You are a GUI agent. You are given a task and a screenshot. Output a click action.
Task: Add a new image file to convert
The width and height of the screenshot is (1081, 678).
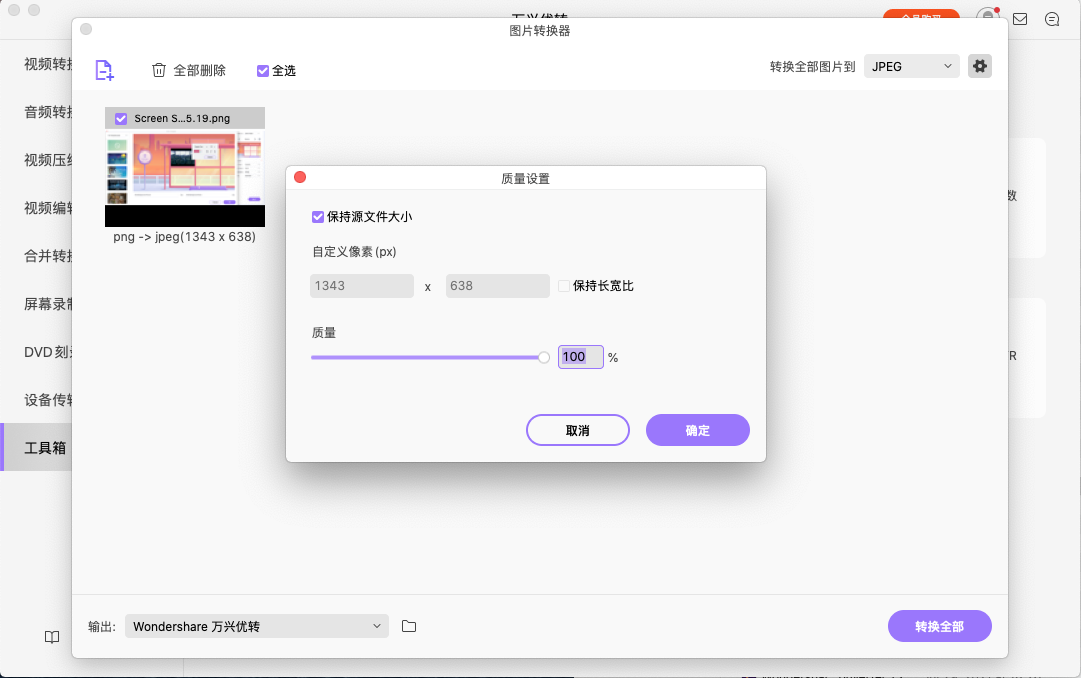(x=104, y=70)
